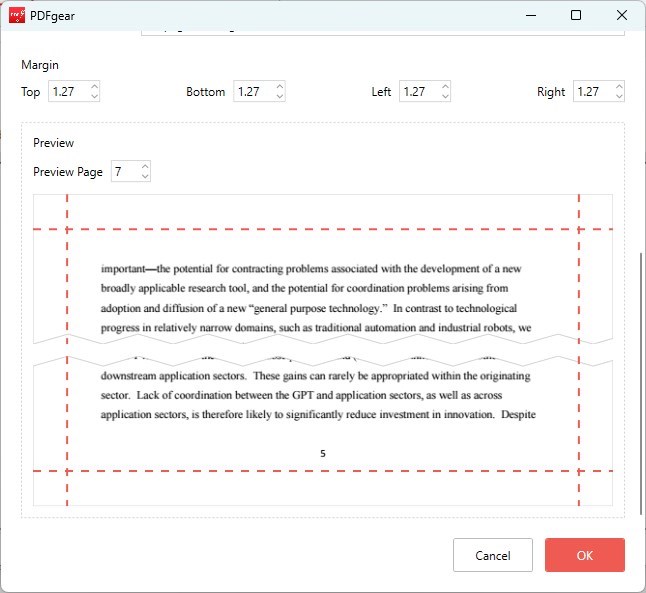This screenshot has width=646, height=593.
Task: Click the 'Preview Page' label
Action: click(x=68, y=172)
